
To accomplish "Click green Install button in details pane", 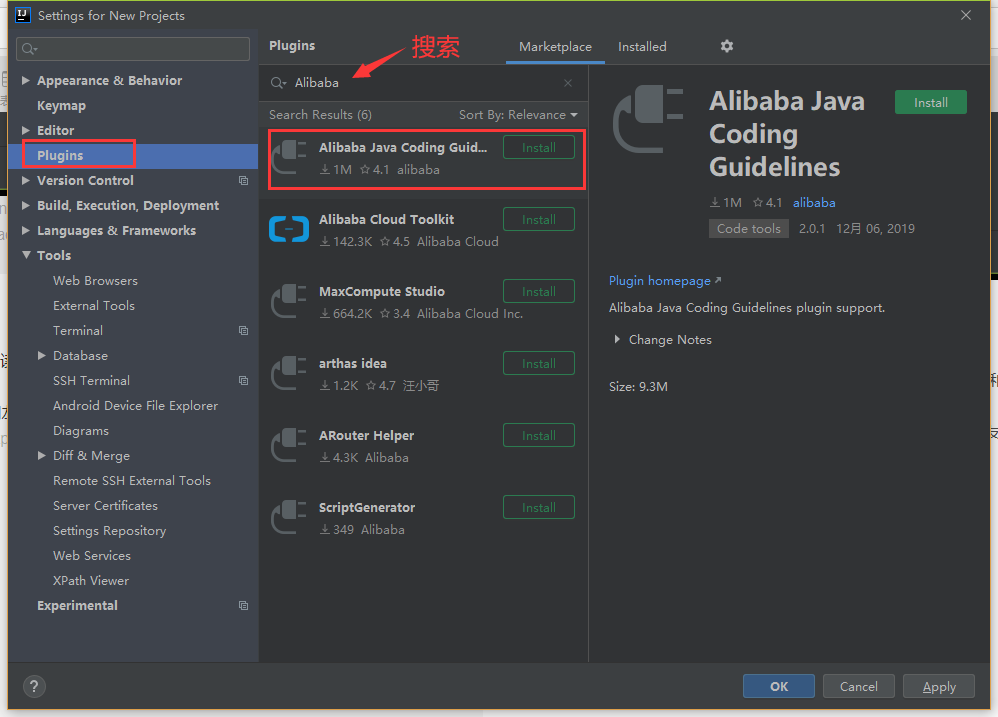I will pyautogui.click(x=931, y=102).
